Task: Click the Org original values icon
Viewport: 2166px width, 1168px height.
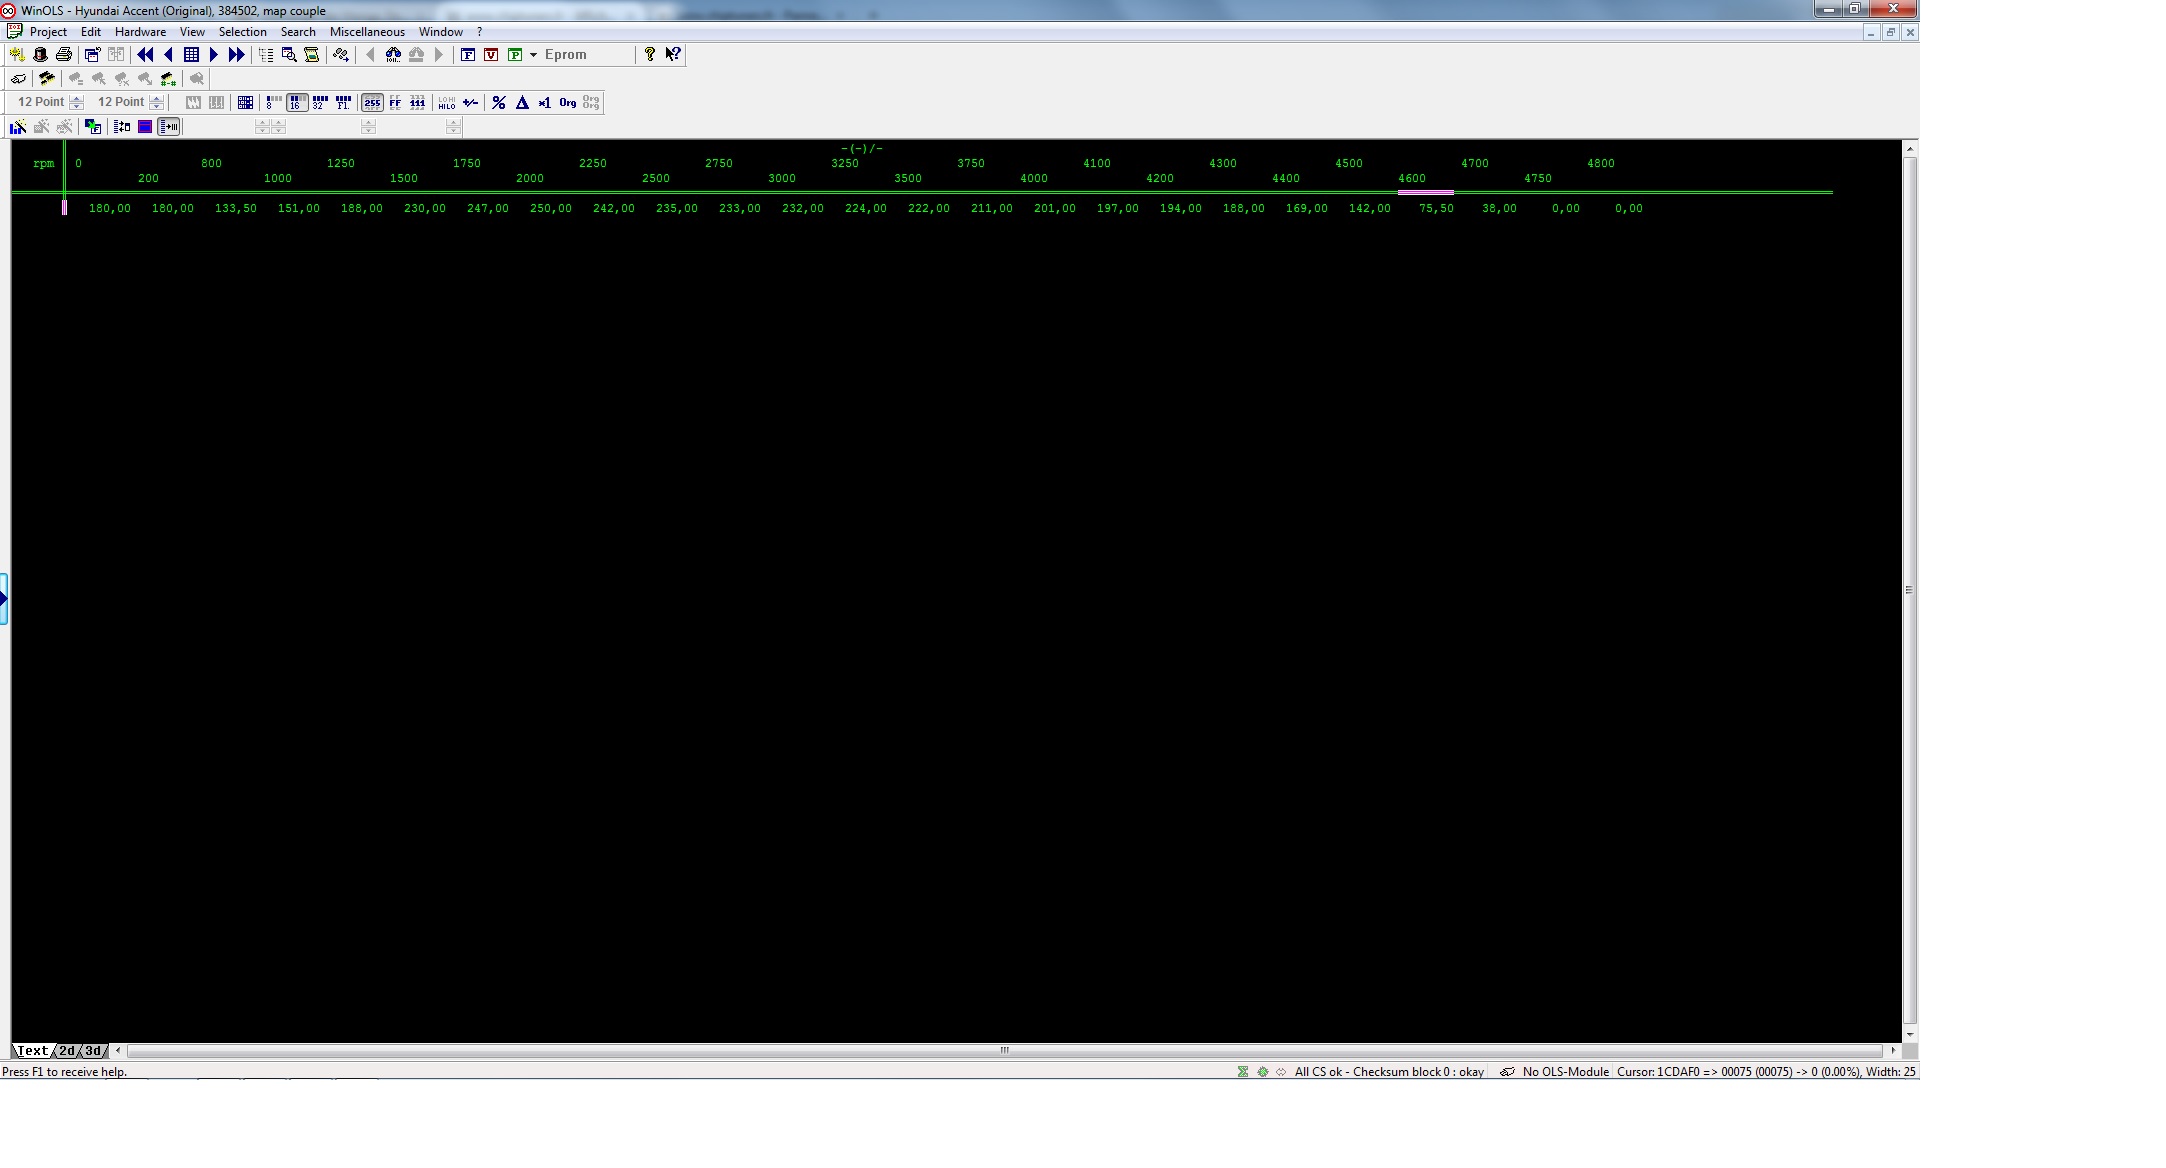Action: coord(568,103)
